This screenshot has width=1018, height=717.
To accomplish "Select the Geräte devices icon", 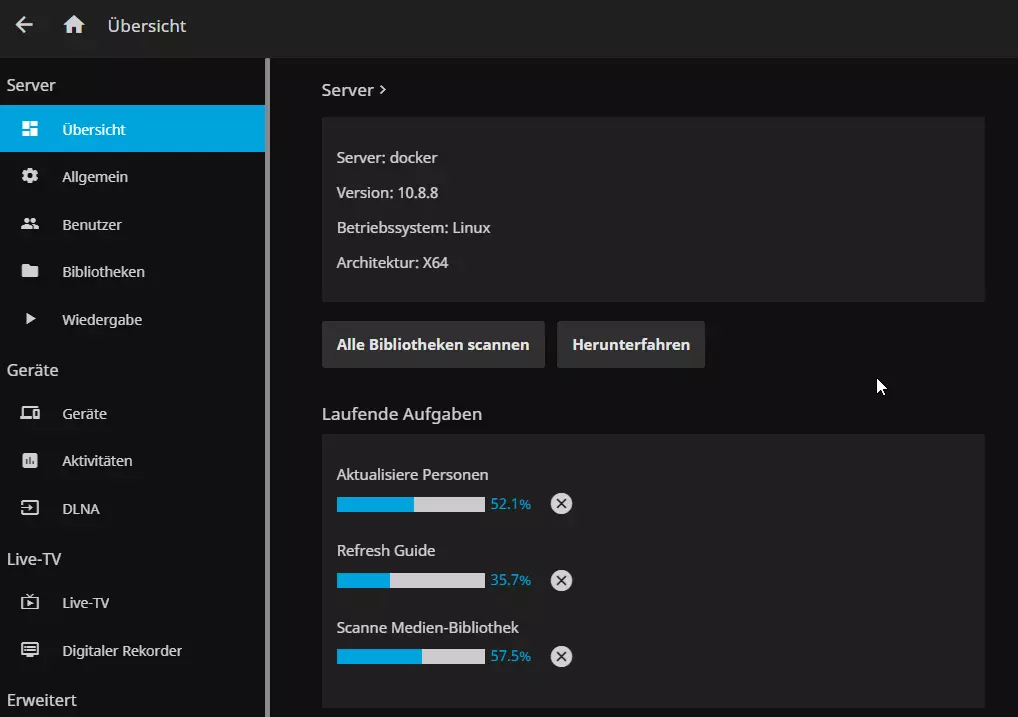I will (x=28, y=413).
